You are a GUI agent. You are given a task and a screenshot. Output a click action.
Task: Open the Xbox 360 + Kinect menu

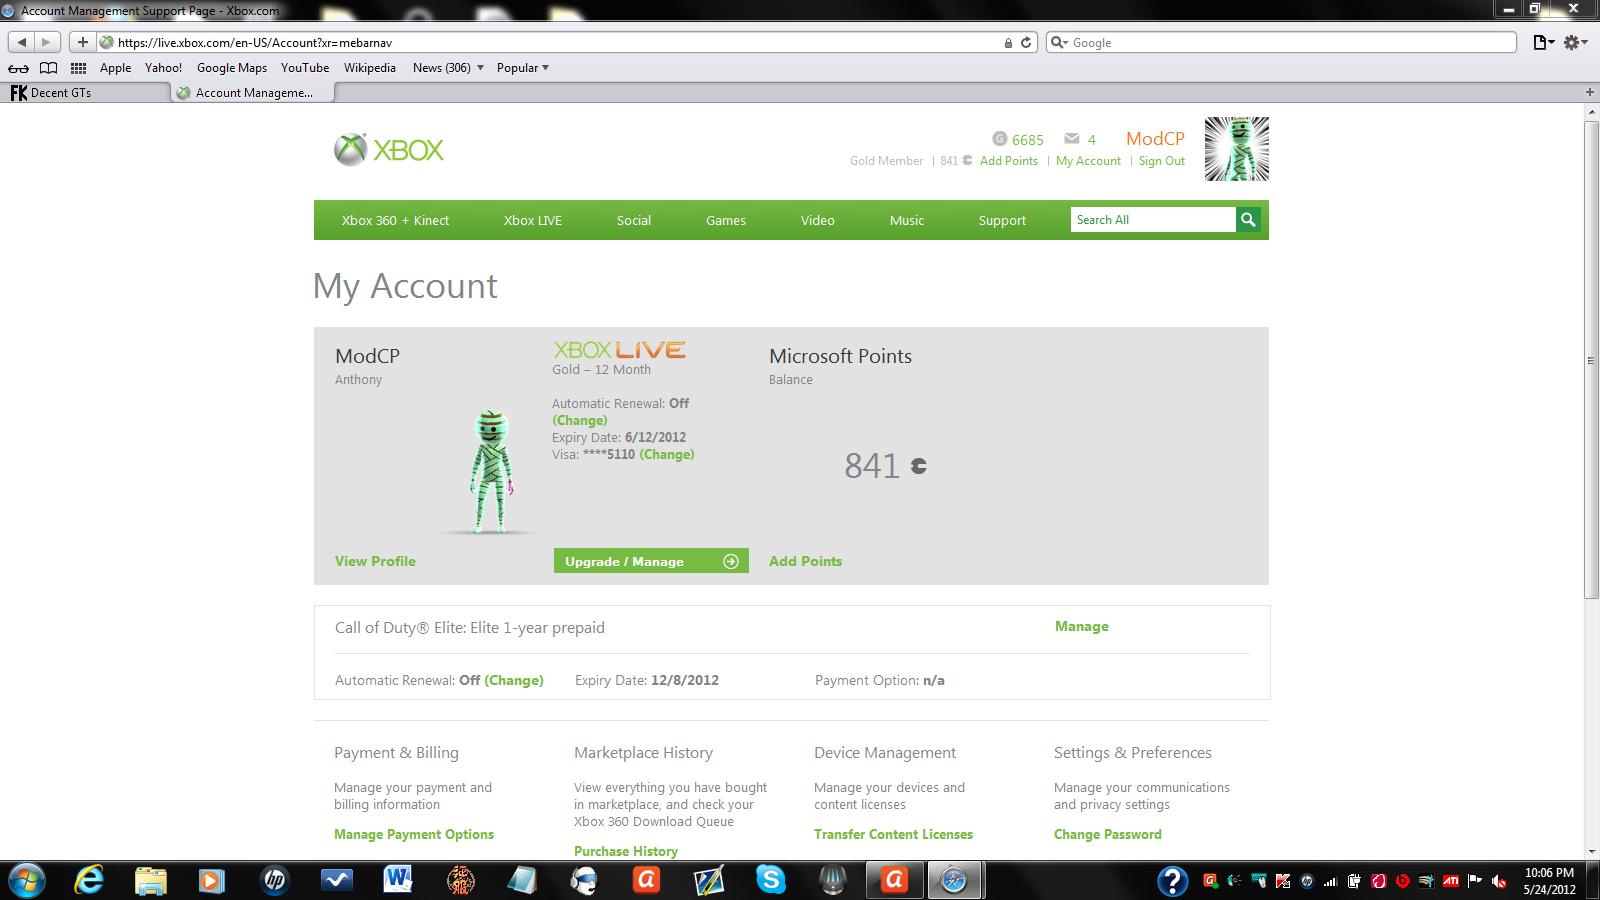click(x=395, y=220)
